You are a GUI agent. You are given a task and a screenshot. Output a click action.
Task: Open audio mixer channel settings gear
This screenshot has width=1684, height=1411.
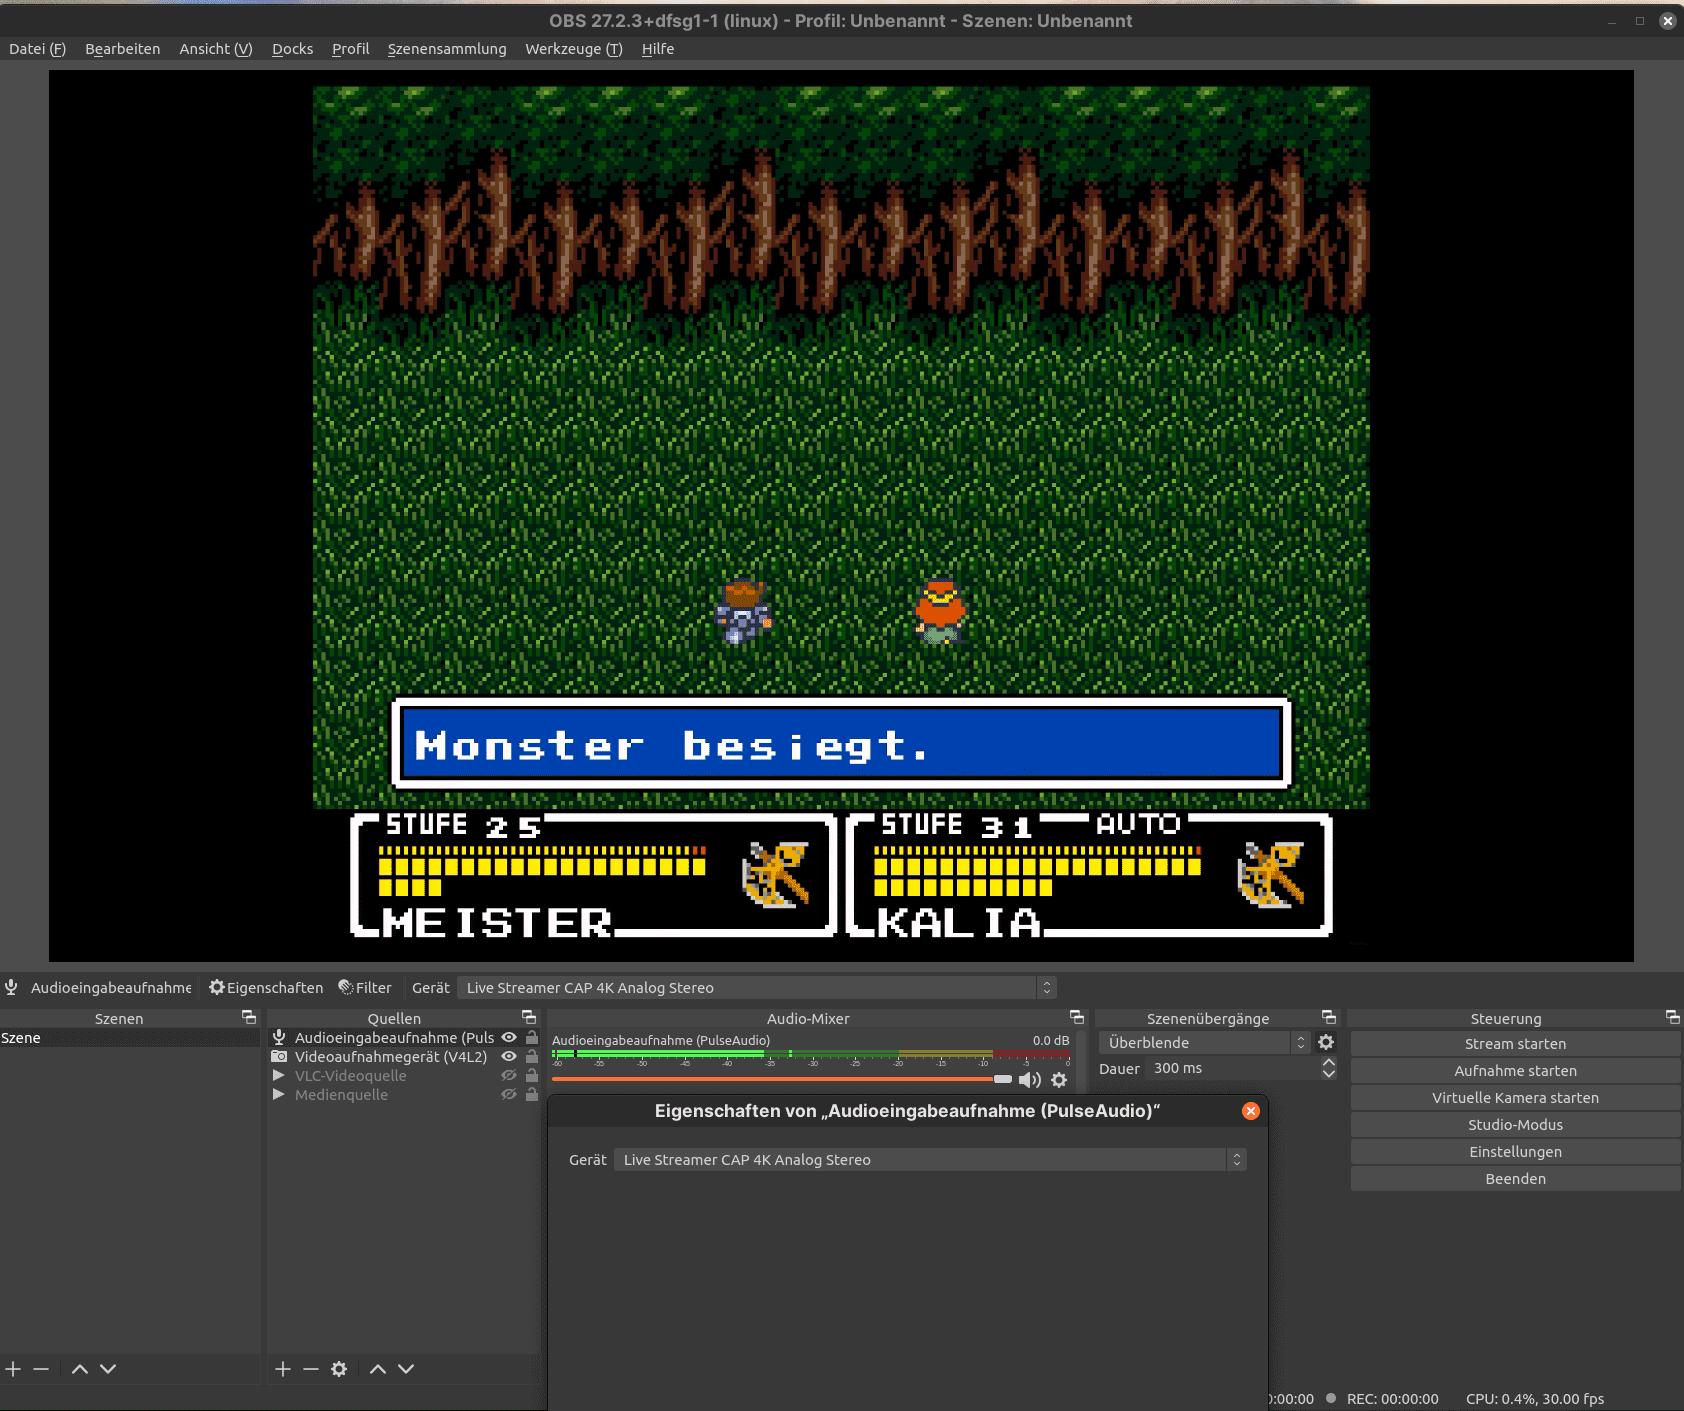[x=1059, y=1080]
